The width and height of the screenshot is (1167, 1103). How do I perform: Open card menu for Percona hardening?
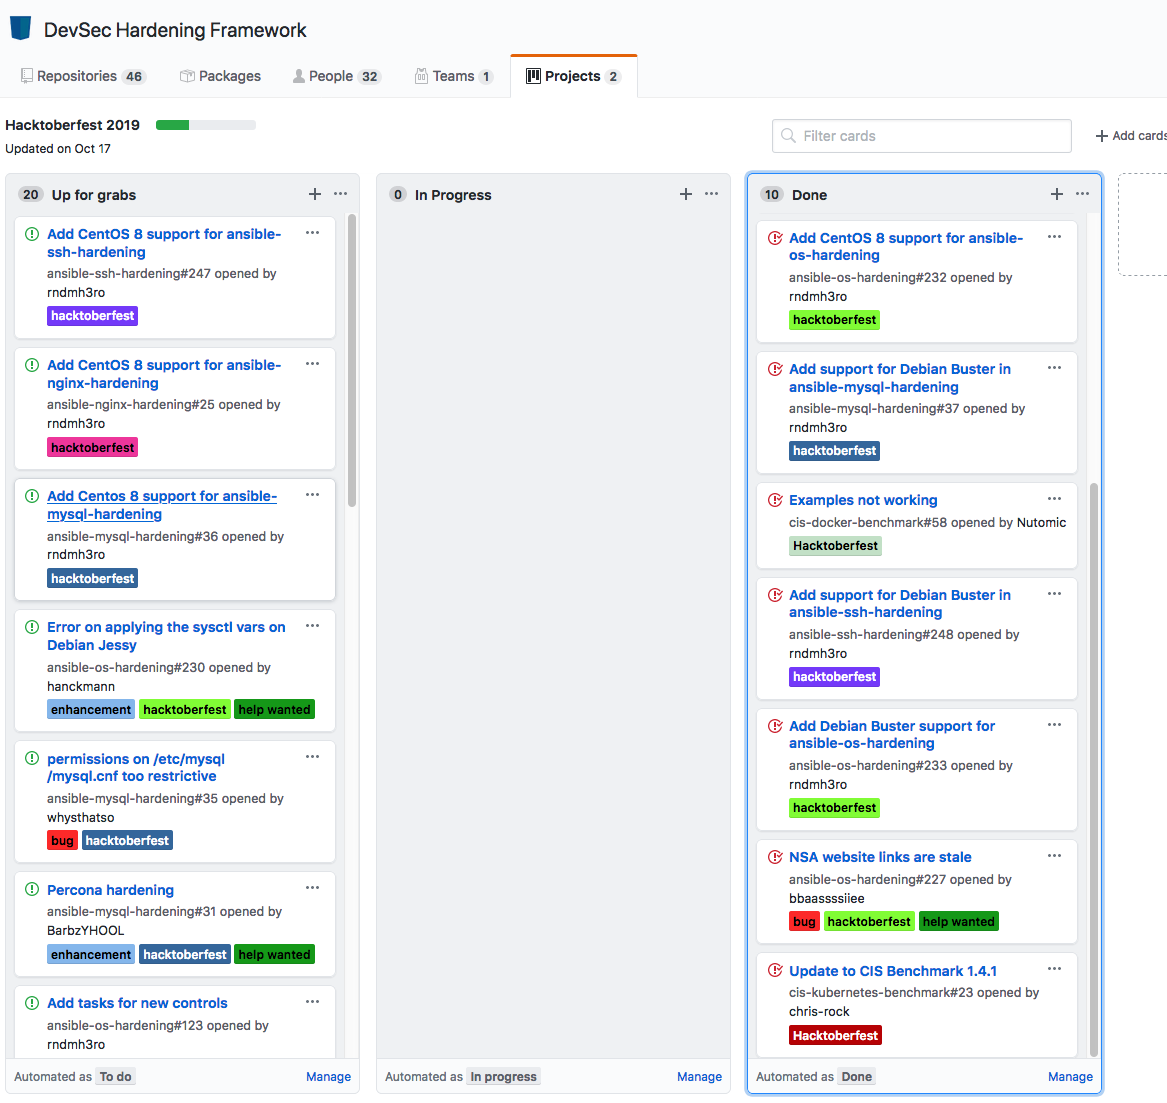pos(313,888)
